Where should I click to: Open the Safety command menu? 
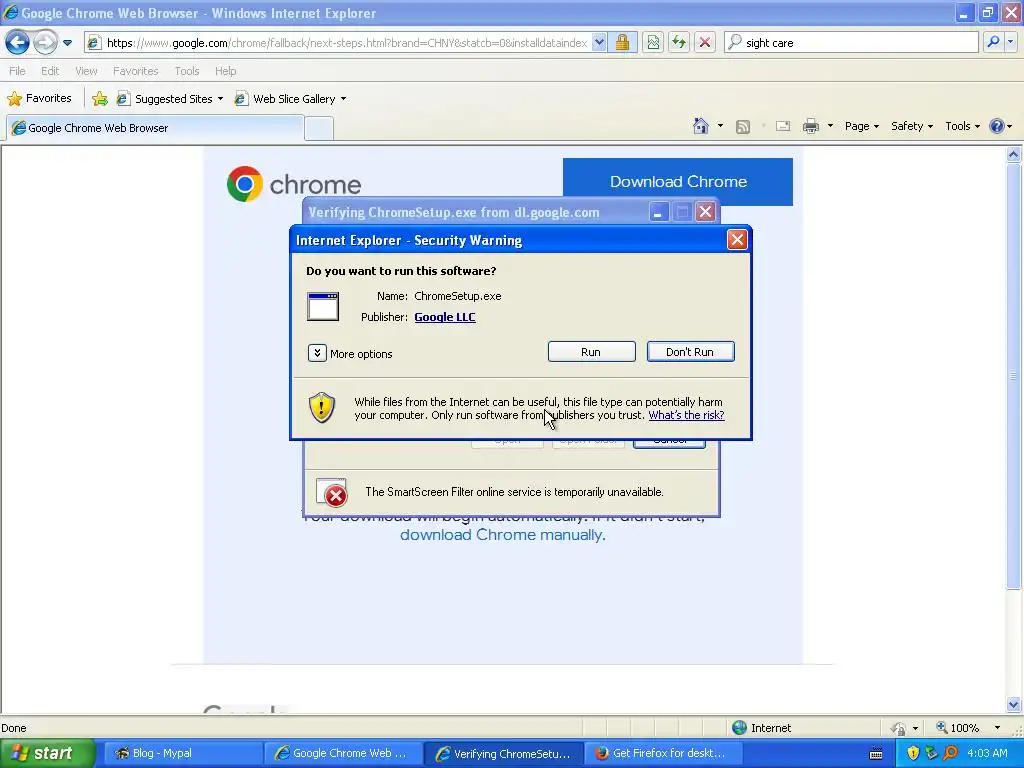pos(912,126)
